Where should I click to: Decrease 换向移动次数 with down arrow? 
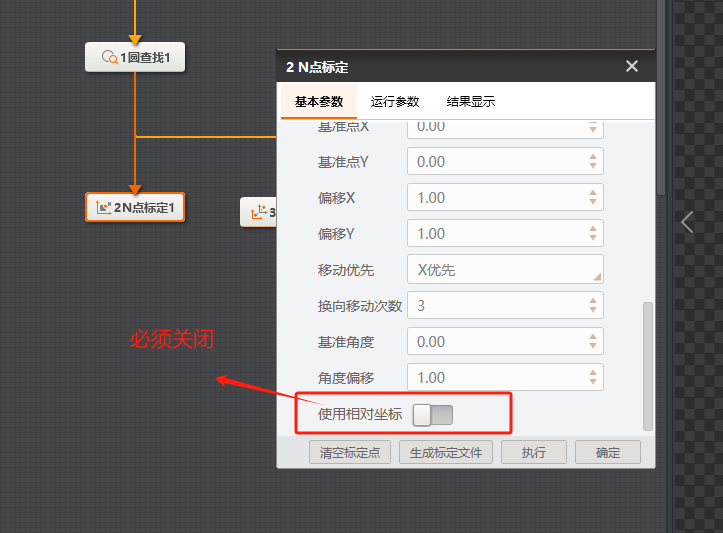point(593,310)
